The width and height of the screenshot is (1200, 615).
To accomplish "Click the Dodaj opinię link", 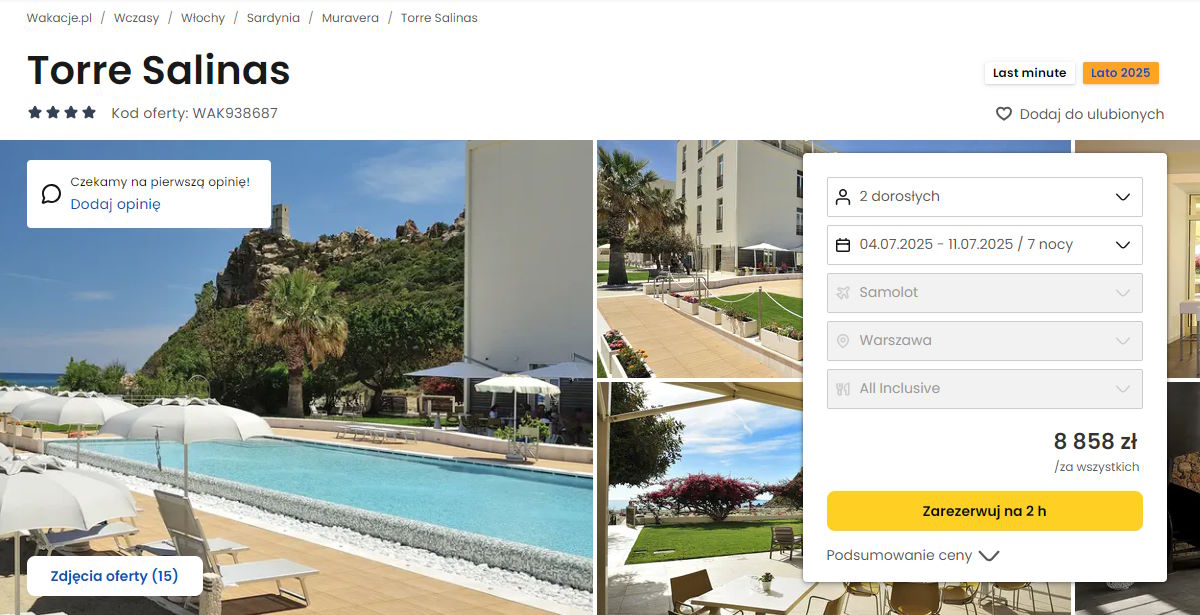I will coord(115,204).
